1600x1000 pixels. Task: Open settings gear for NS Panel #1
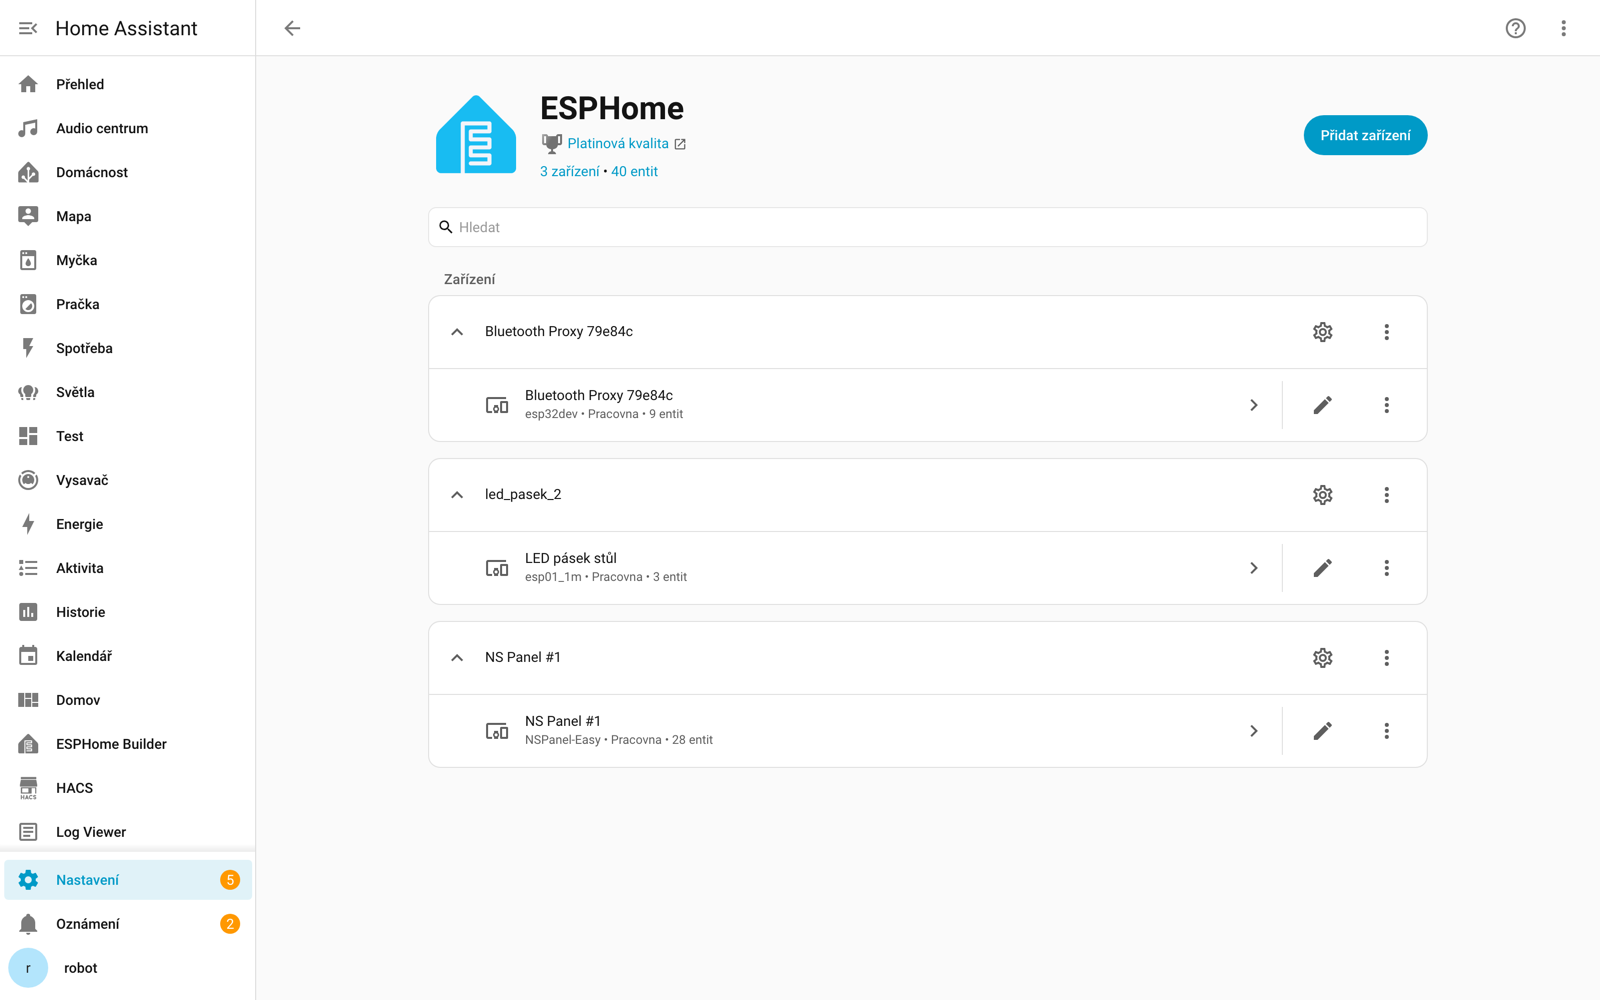coord(1322,658)
